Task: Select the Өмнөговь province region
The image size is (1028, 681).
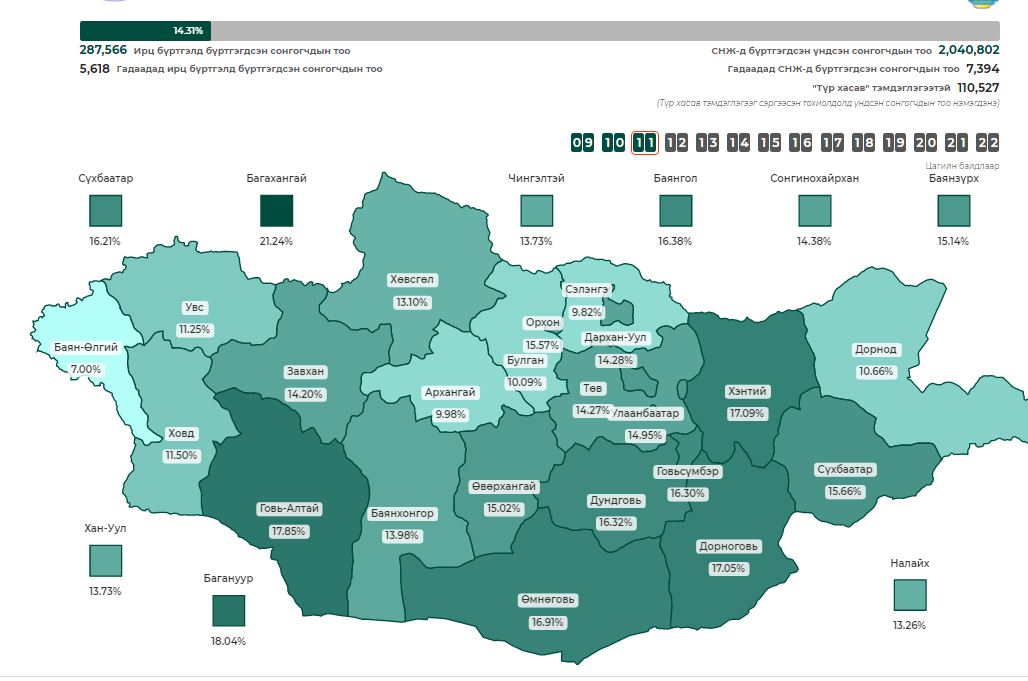Action: click(548, 600)
